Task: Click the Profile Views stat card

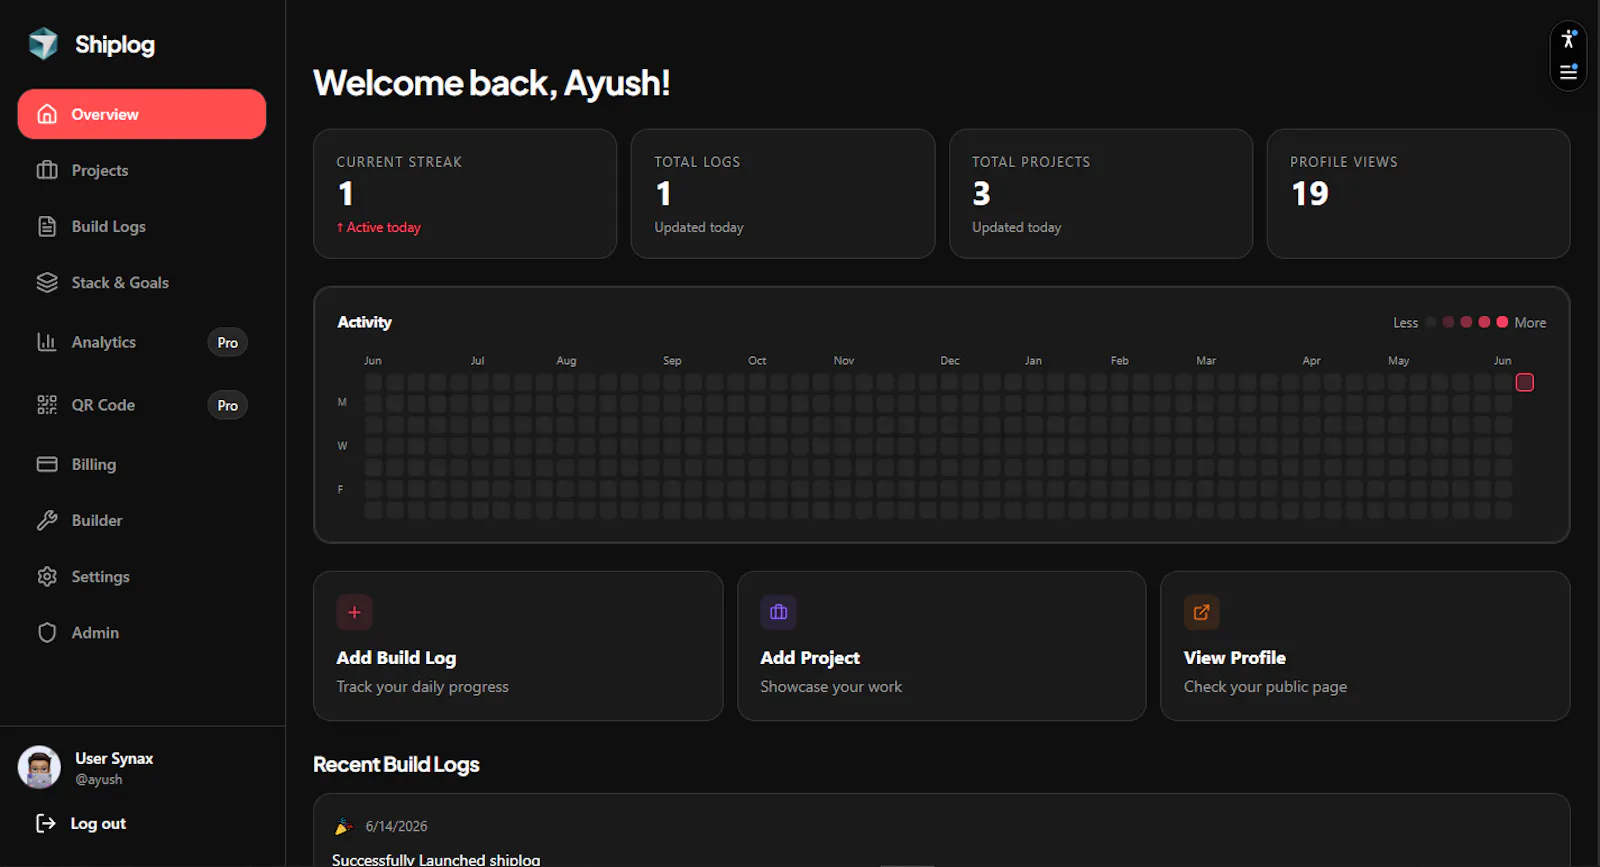Action: (x=1418, y=194)
